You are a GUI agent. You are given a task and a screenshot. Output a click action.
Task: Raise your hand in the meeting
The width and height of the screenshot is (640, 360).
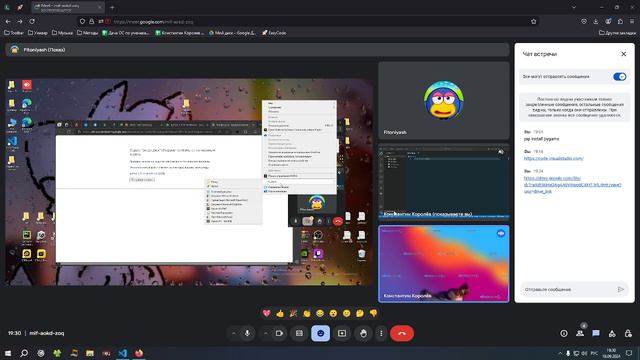[363, 333]
